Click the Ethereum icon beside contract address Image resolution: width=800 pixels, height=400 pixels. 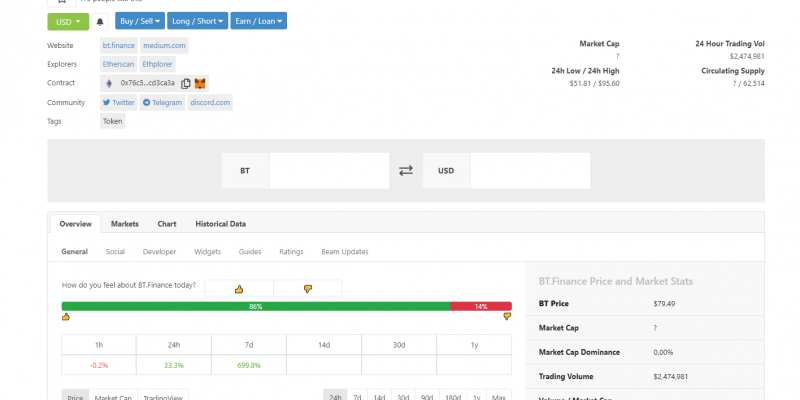109,83
